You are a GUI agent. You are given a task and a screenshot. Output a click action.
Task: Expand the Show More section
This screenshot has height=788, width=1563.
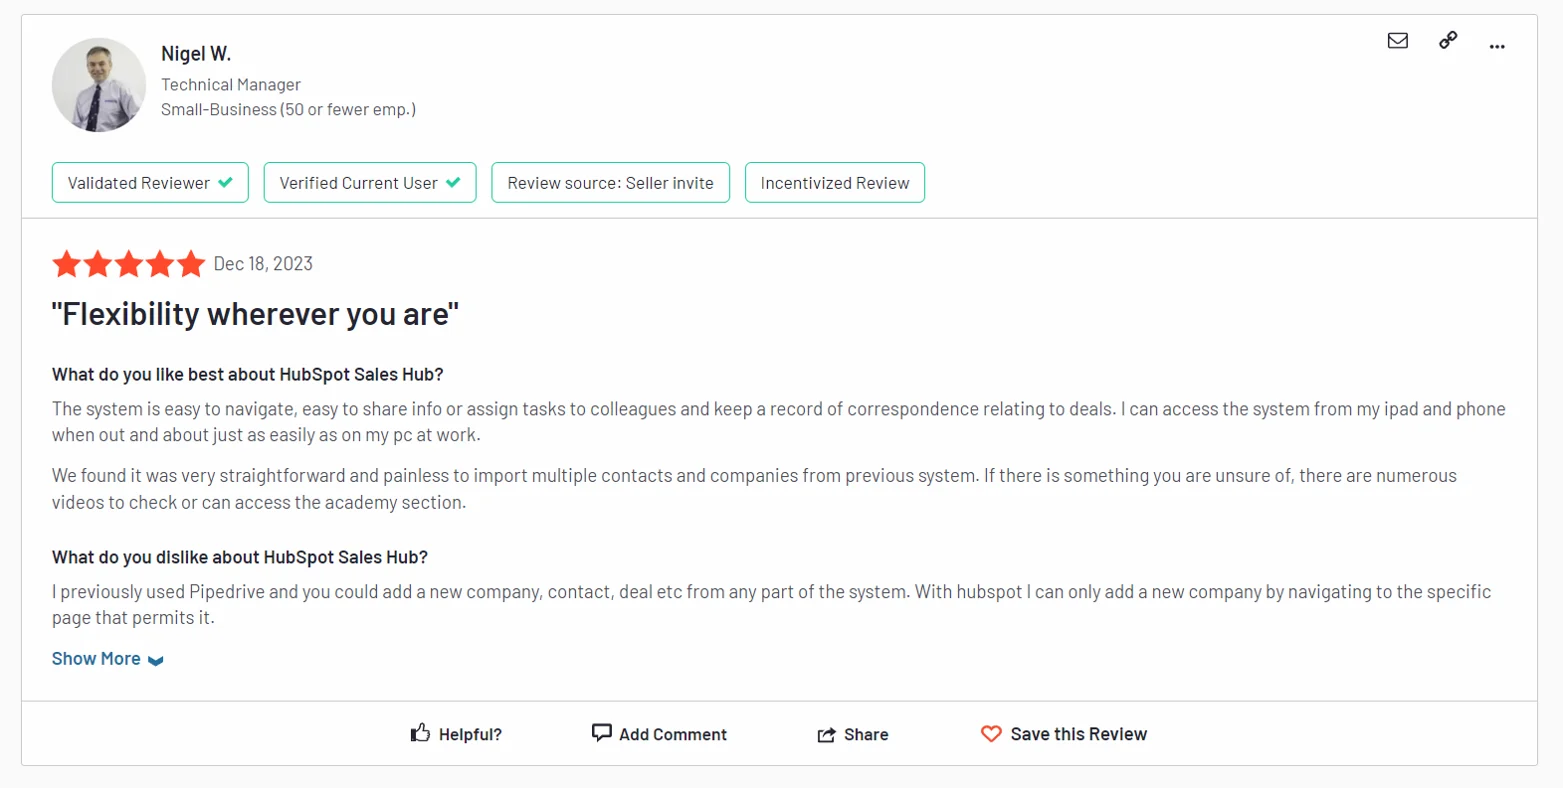(95, 658)
